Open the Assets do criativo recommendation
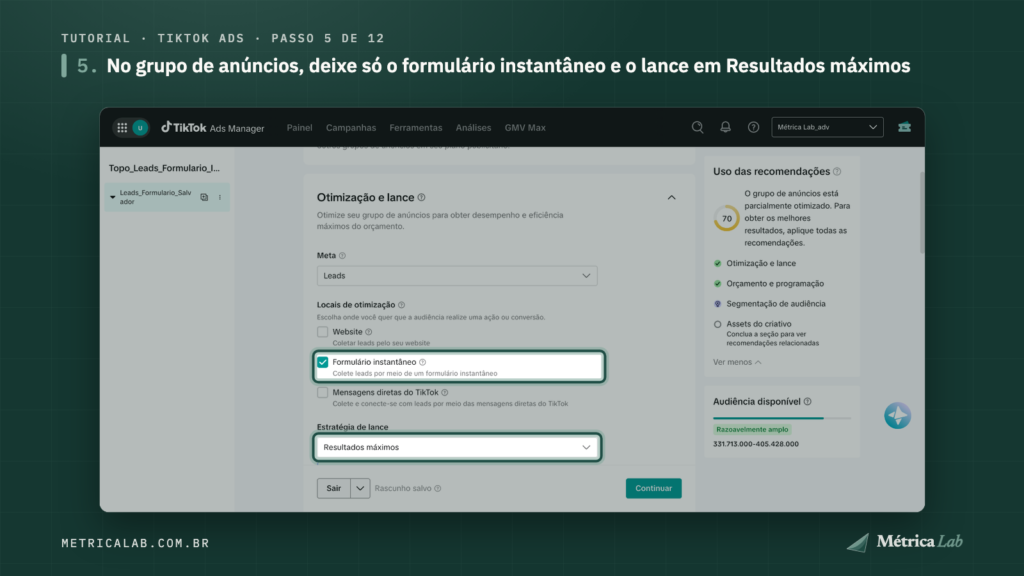Image resolution: width=1024 pixels, height=576 pixels. (x=759, y=324)
